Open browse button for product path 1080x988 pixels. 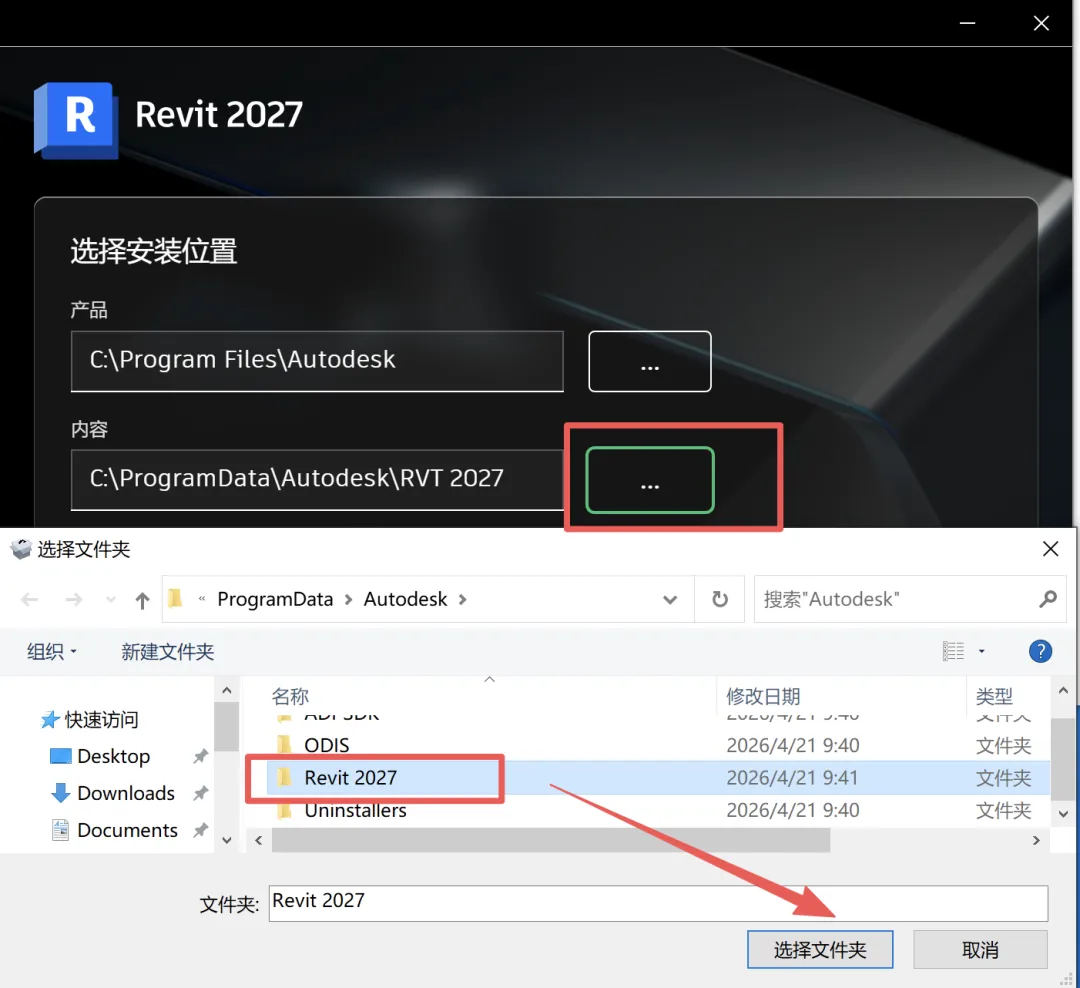(x=650, y=361)
